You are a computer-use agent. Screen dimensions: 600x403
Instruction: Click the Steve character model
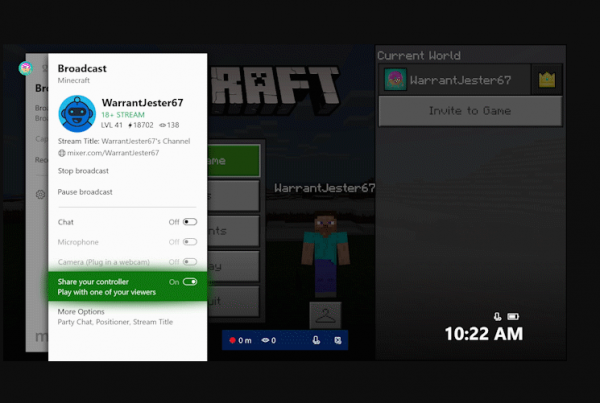click(325, 253)
